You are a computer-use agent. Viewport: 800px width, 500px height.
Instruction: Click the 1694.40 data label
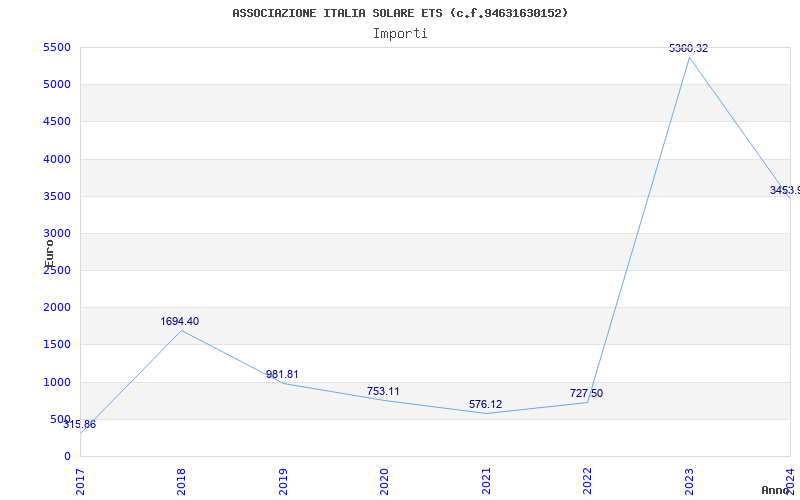point(180,321)
